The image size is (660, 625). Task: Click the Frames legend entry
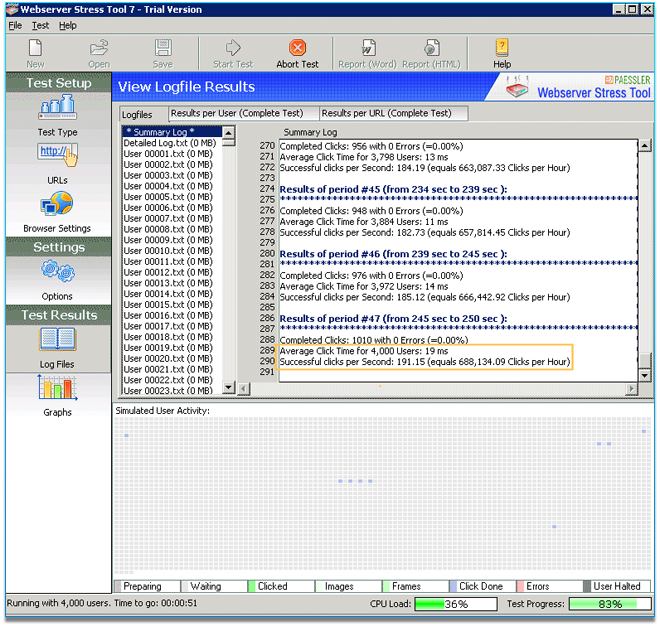click(415, 586)
